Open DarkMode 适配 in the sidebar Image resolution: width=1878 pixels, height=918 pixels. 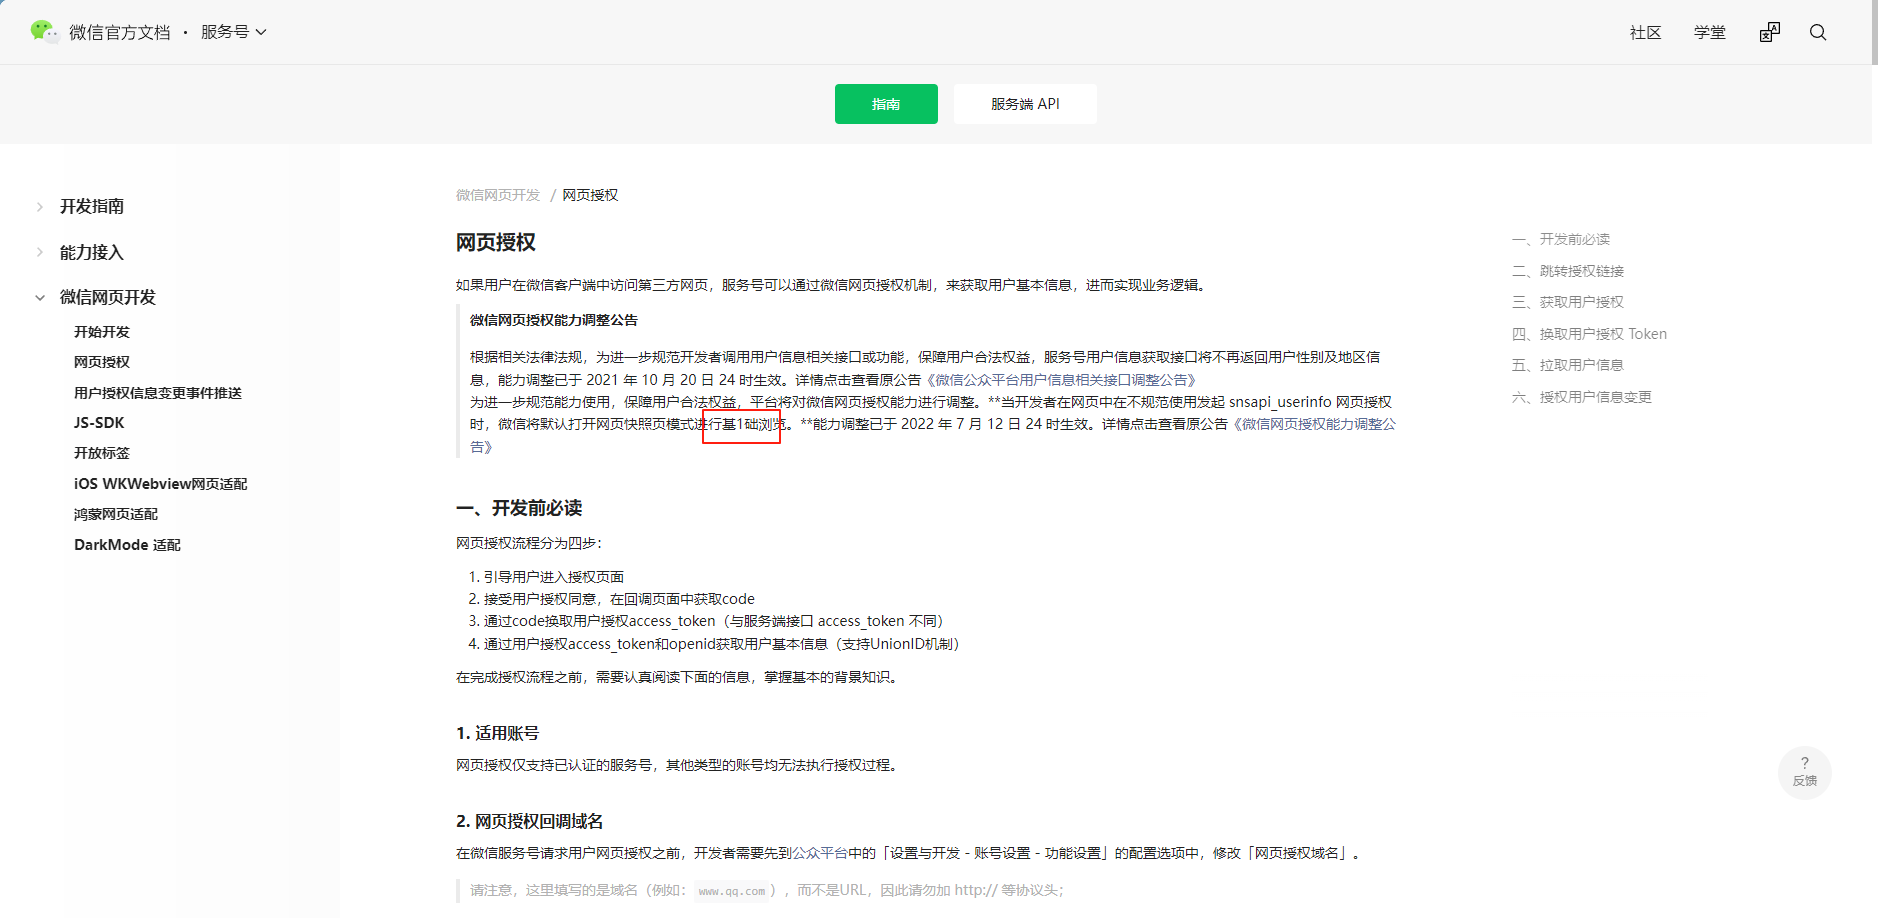click(x=128, y=545)
